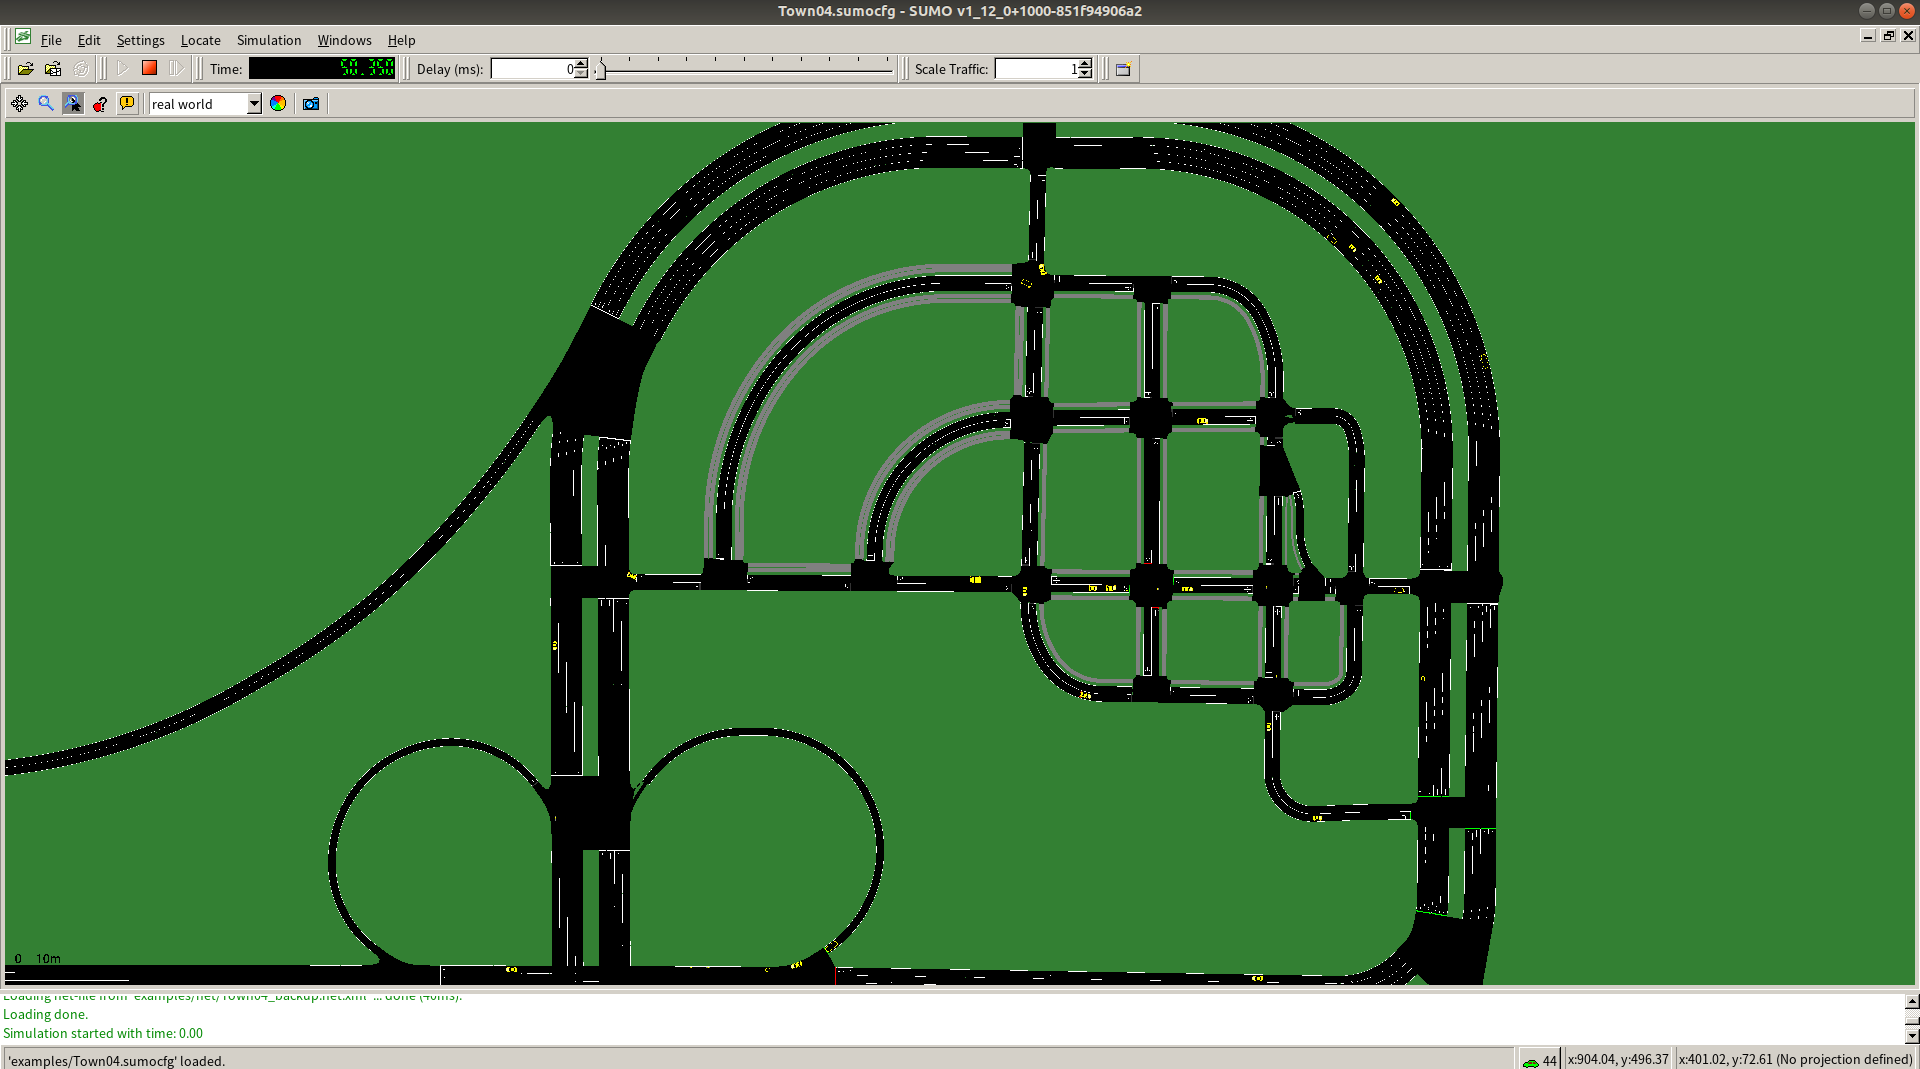Recenter the view with the arrows icon

tap(20, 104)
